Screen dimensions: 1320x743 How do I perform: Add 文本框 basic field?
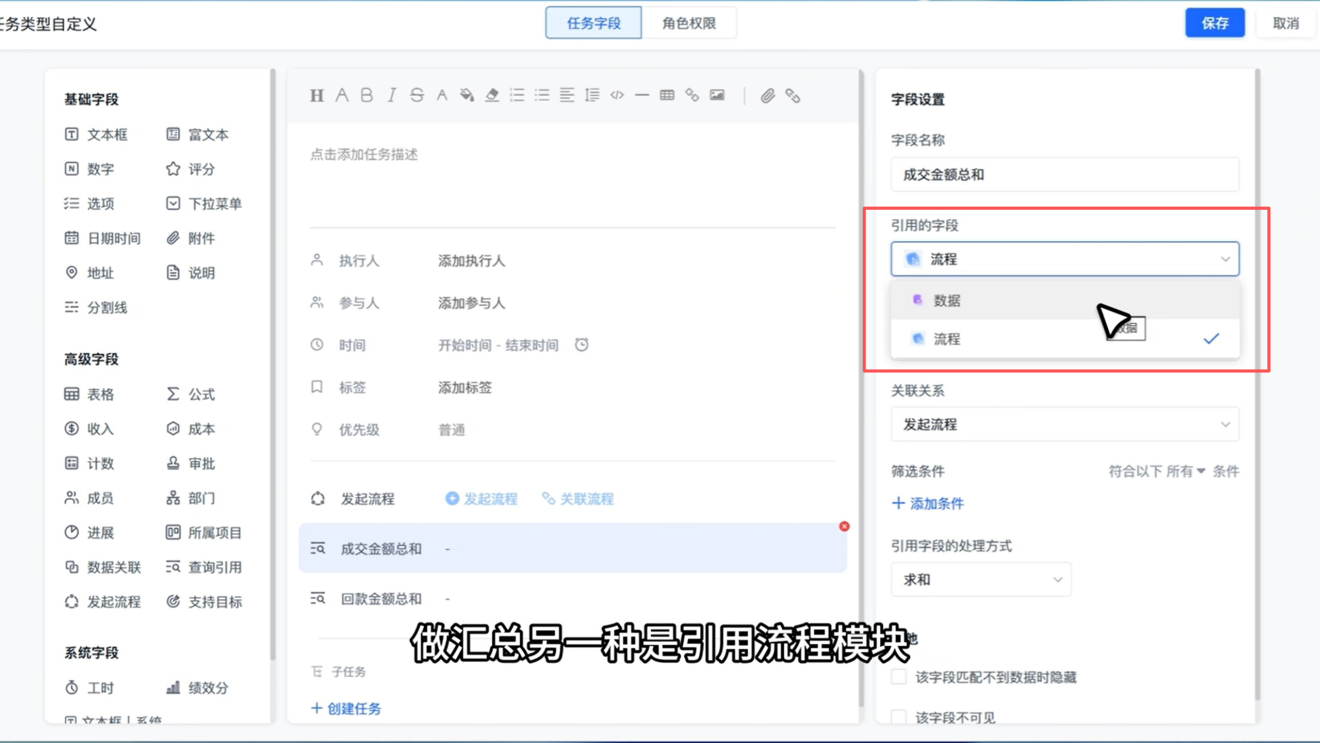96,134
